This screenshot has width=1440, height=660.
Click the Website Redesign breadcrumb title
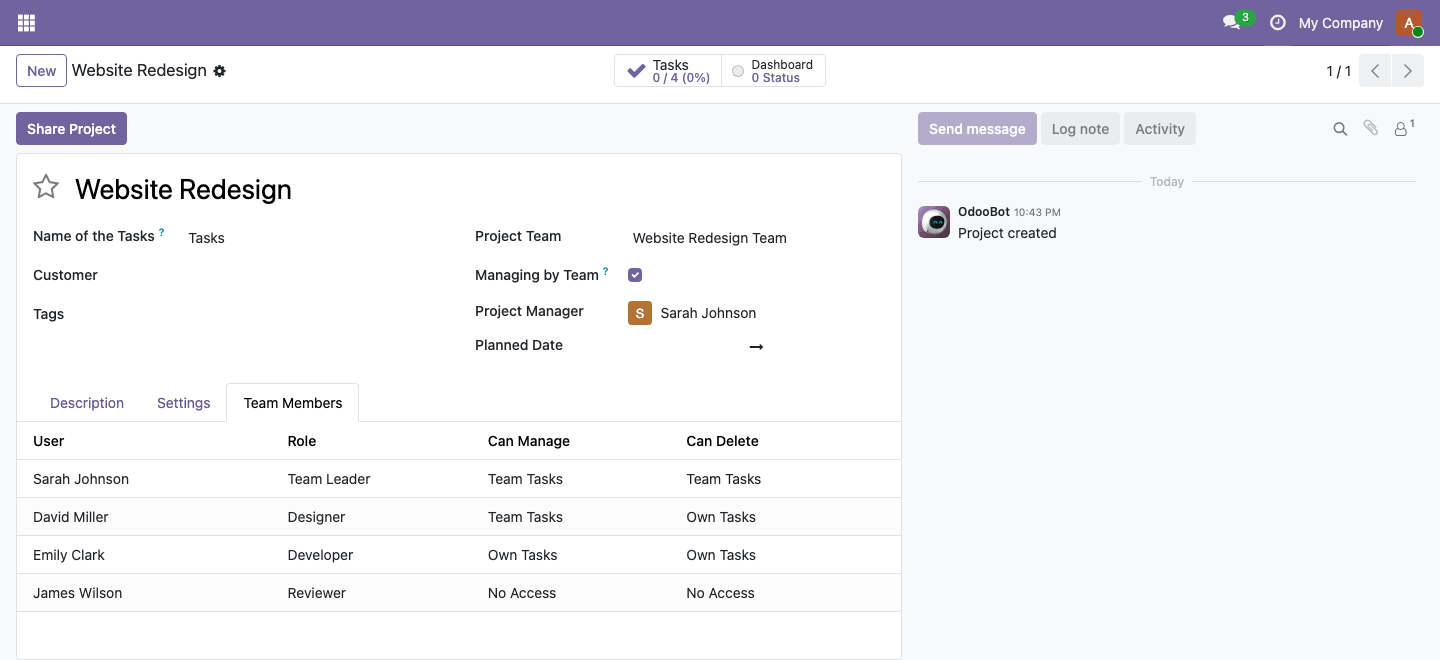pyautogui.click(x=139, y=71)
